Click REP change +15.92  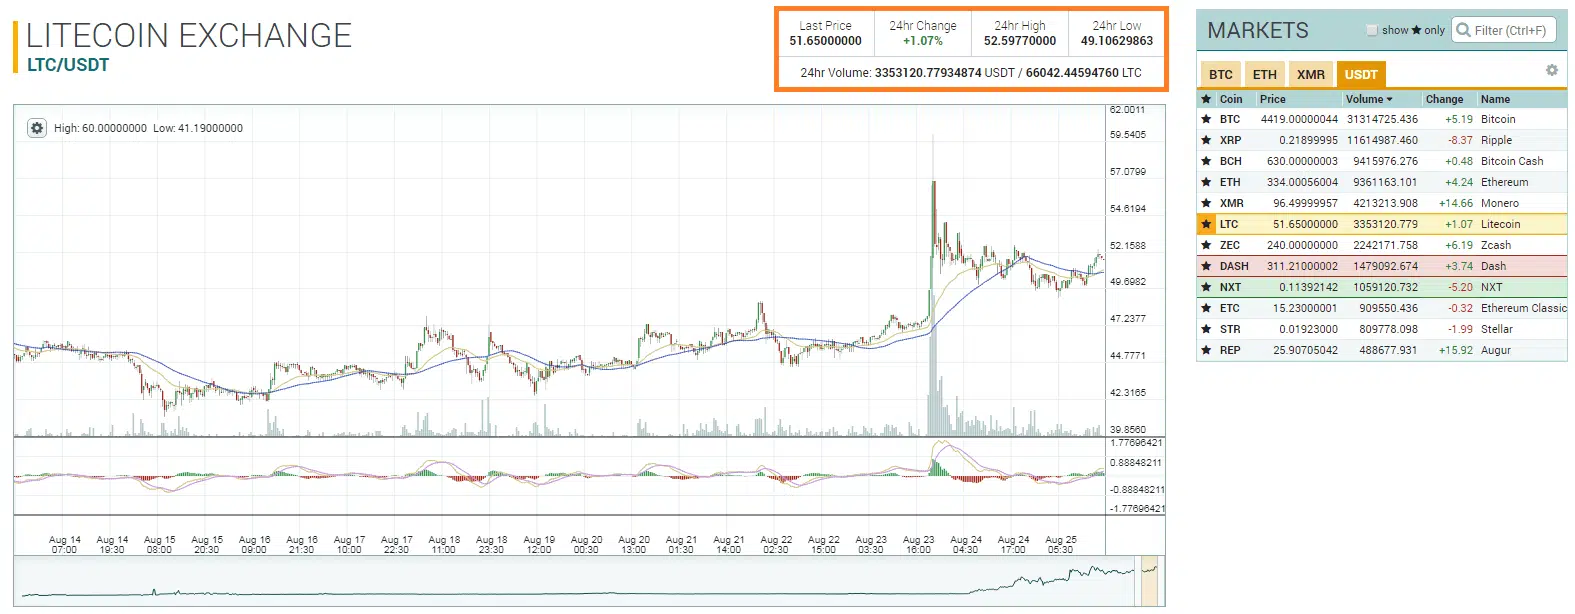[1456, 350]
